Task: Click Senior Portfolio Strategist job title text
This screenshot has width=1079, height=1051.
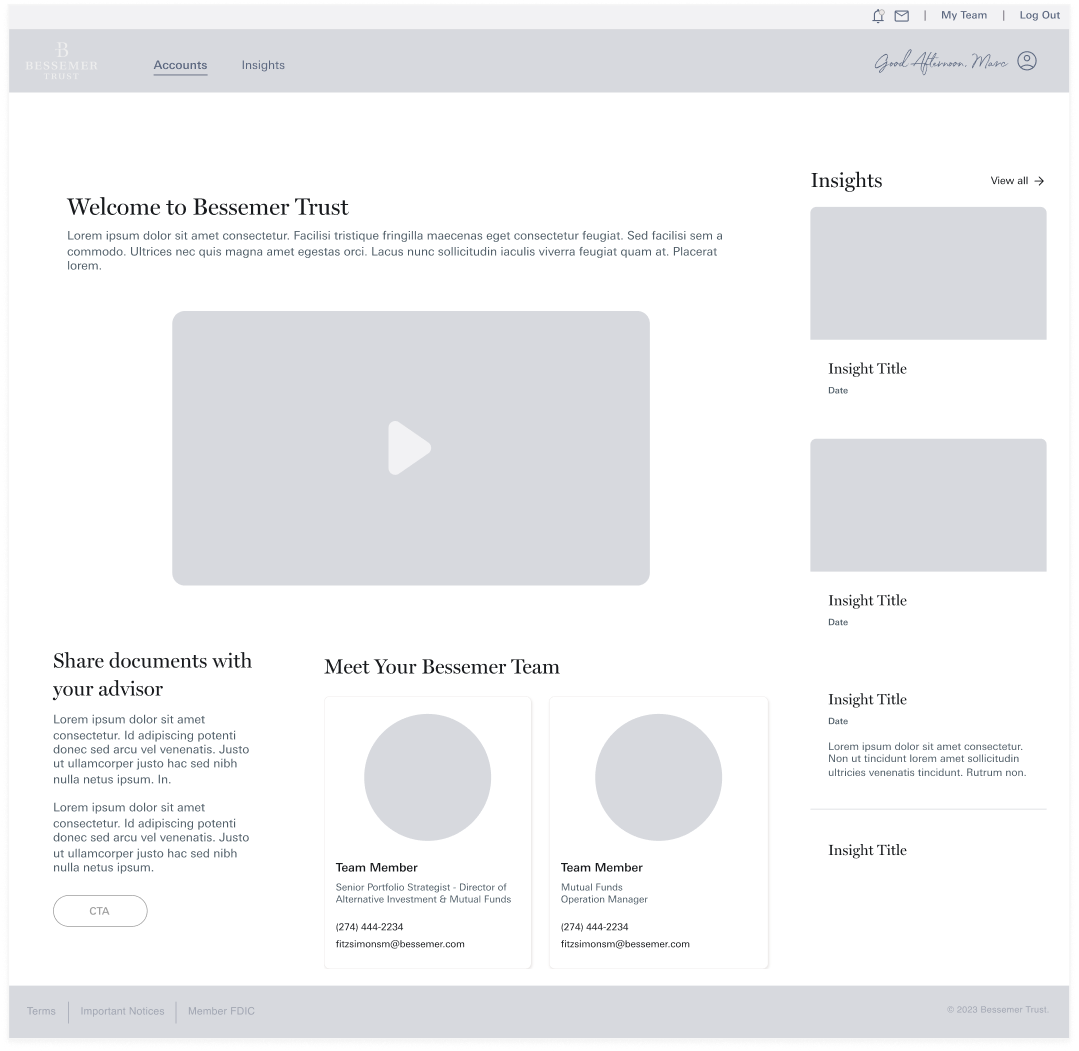Action: [x=423, y=893]
